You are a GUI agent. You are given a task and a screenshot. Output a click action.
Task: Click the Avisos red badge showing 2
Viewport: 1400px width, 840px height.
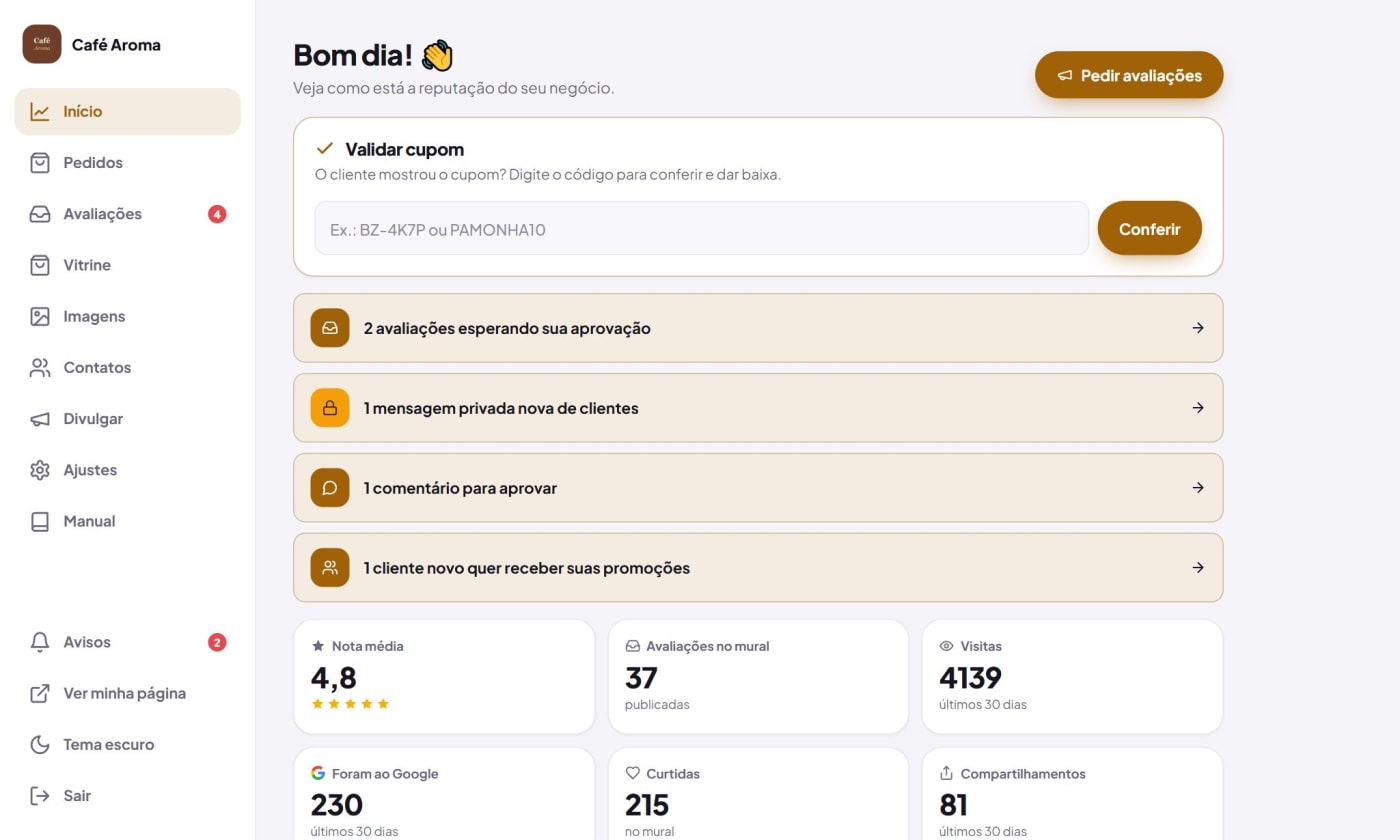(x=217, y=642)
